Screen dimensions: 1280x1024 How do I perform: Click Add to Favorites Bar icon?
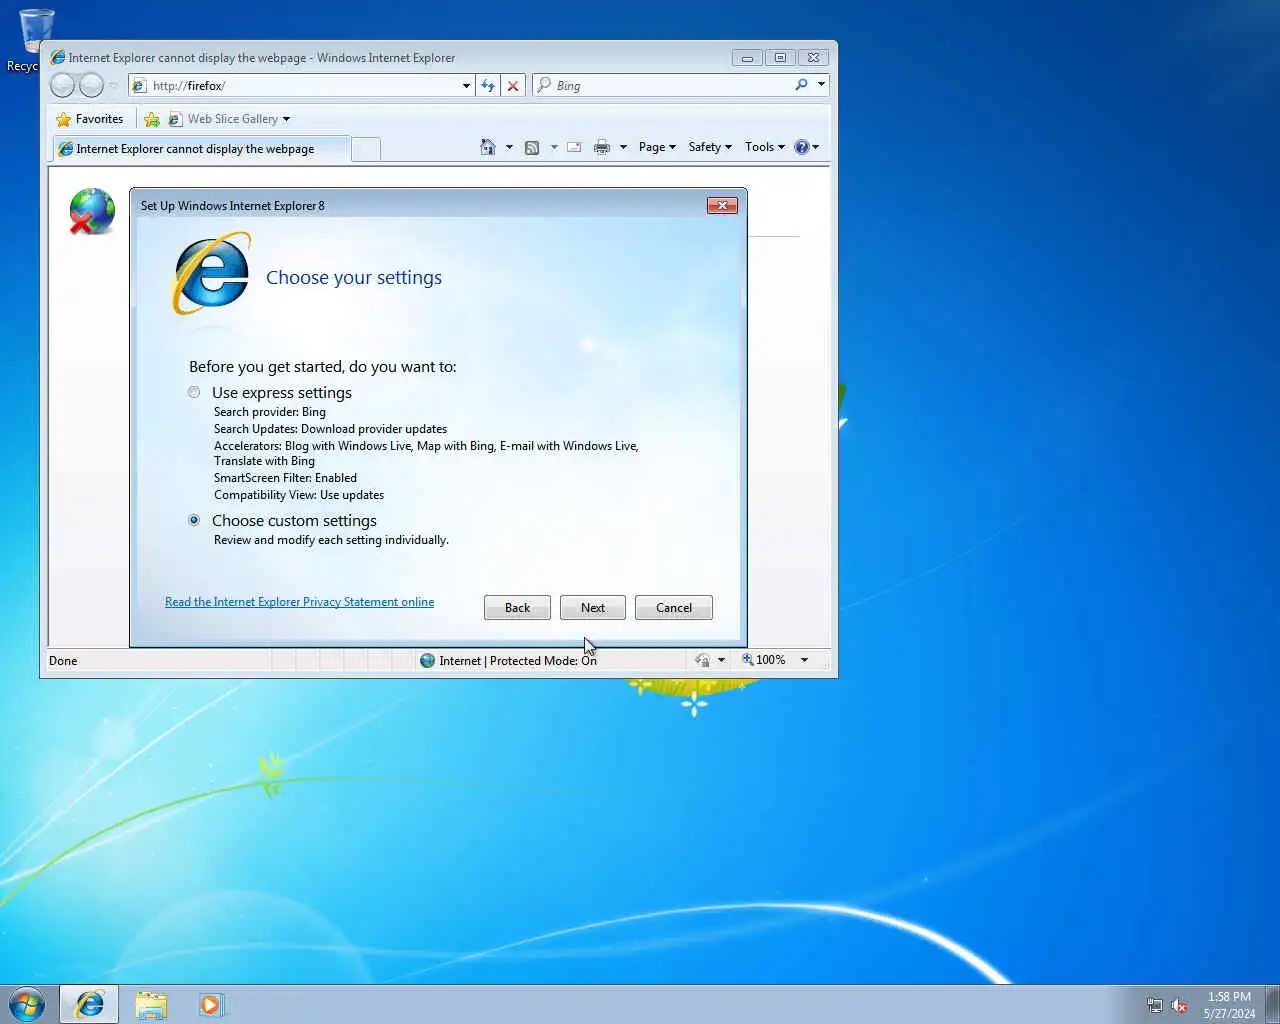(152, 119)
